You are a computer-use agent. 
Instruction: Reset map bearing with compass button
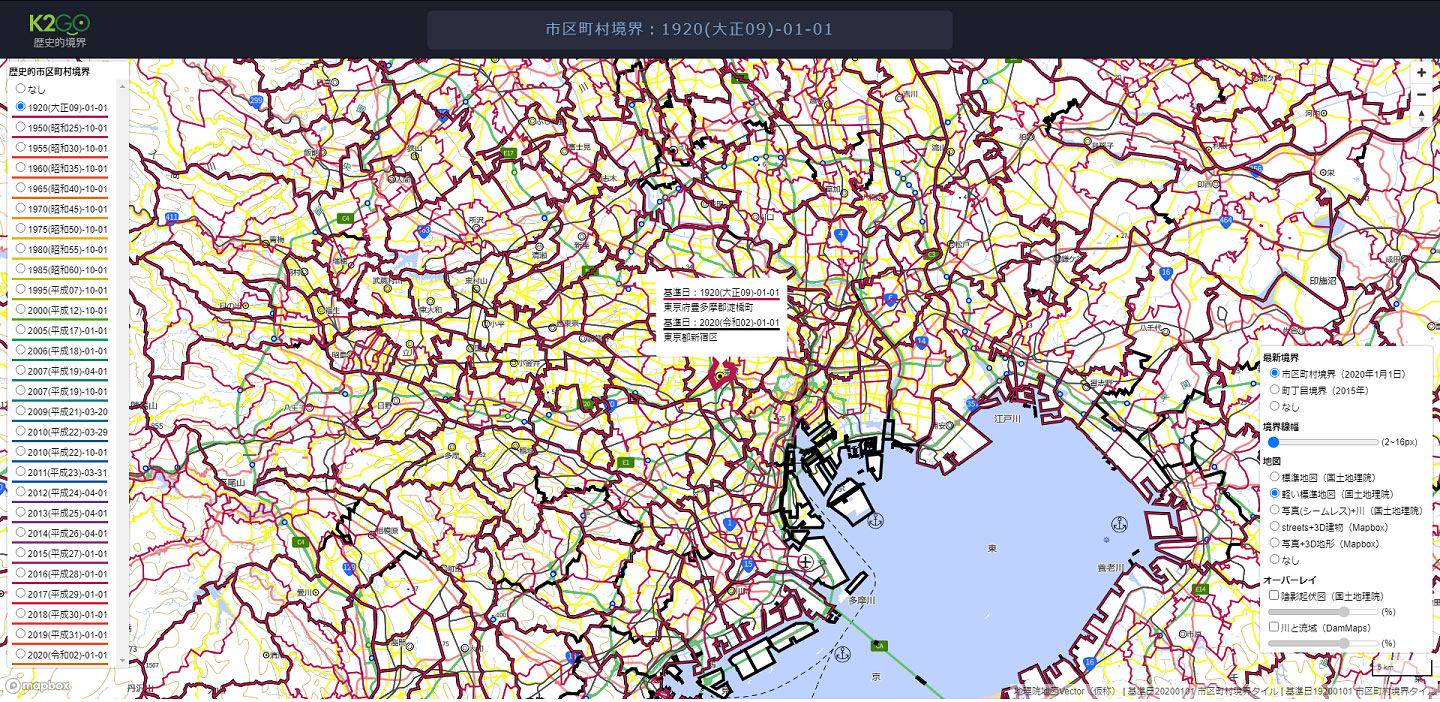(x=1422, y=116)
